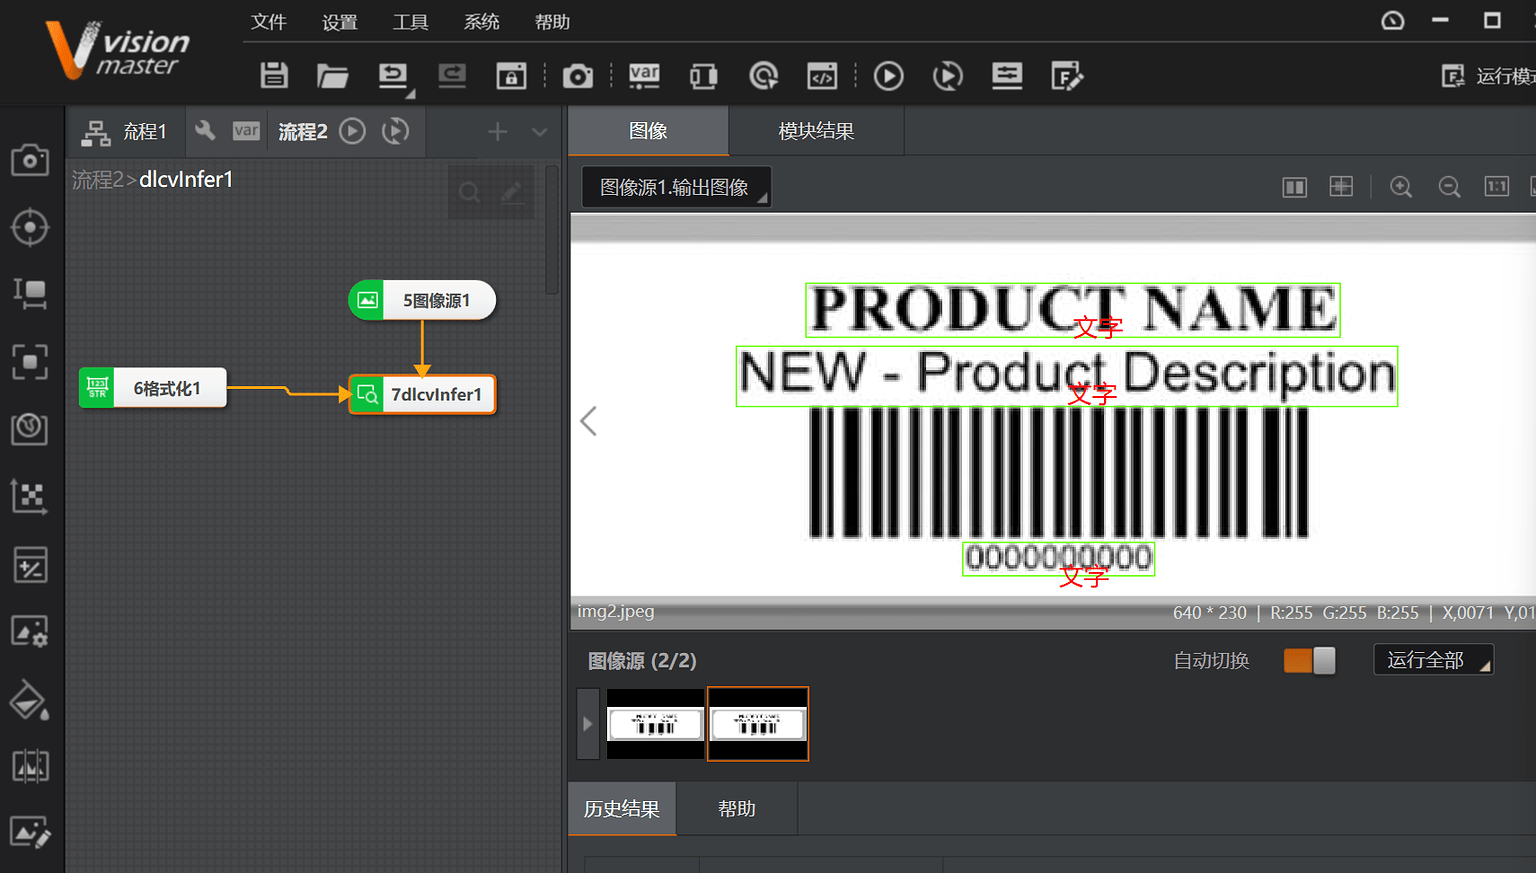Open global variables var icon

[x=644, y=76]
